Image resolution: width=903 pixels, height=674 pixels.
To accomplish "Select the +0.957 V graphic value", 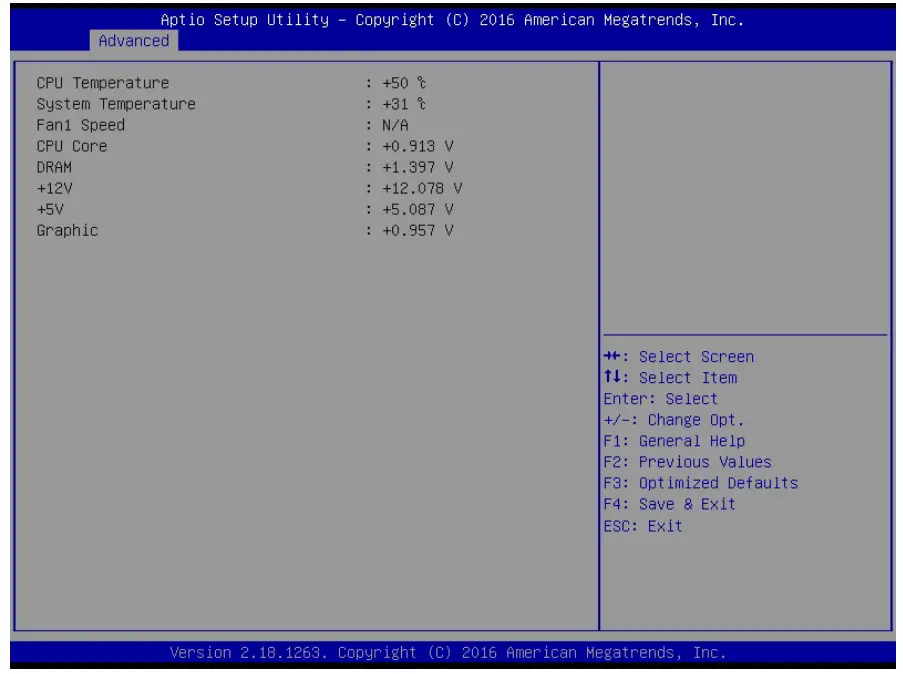I will click(x=418, y=230).
